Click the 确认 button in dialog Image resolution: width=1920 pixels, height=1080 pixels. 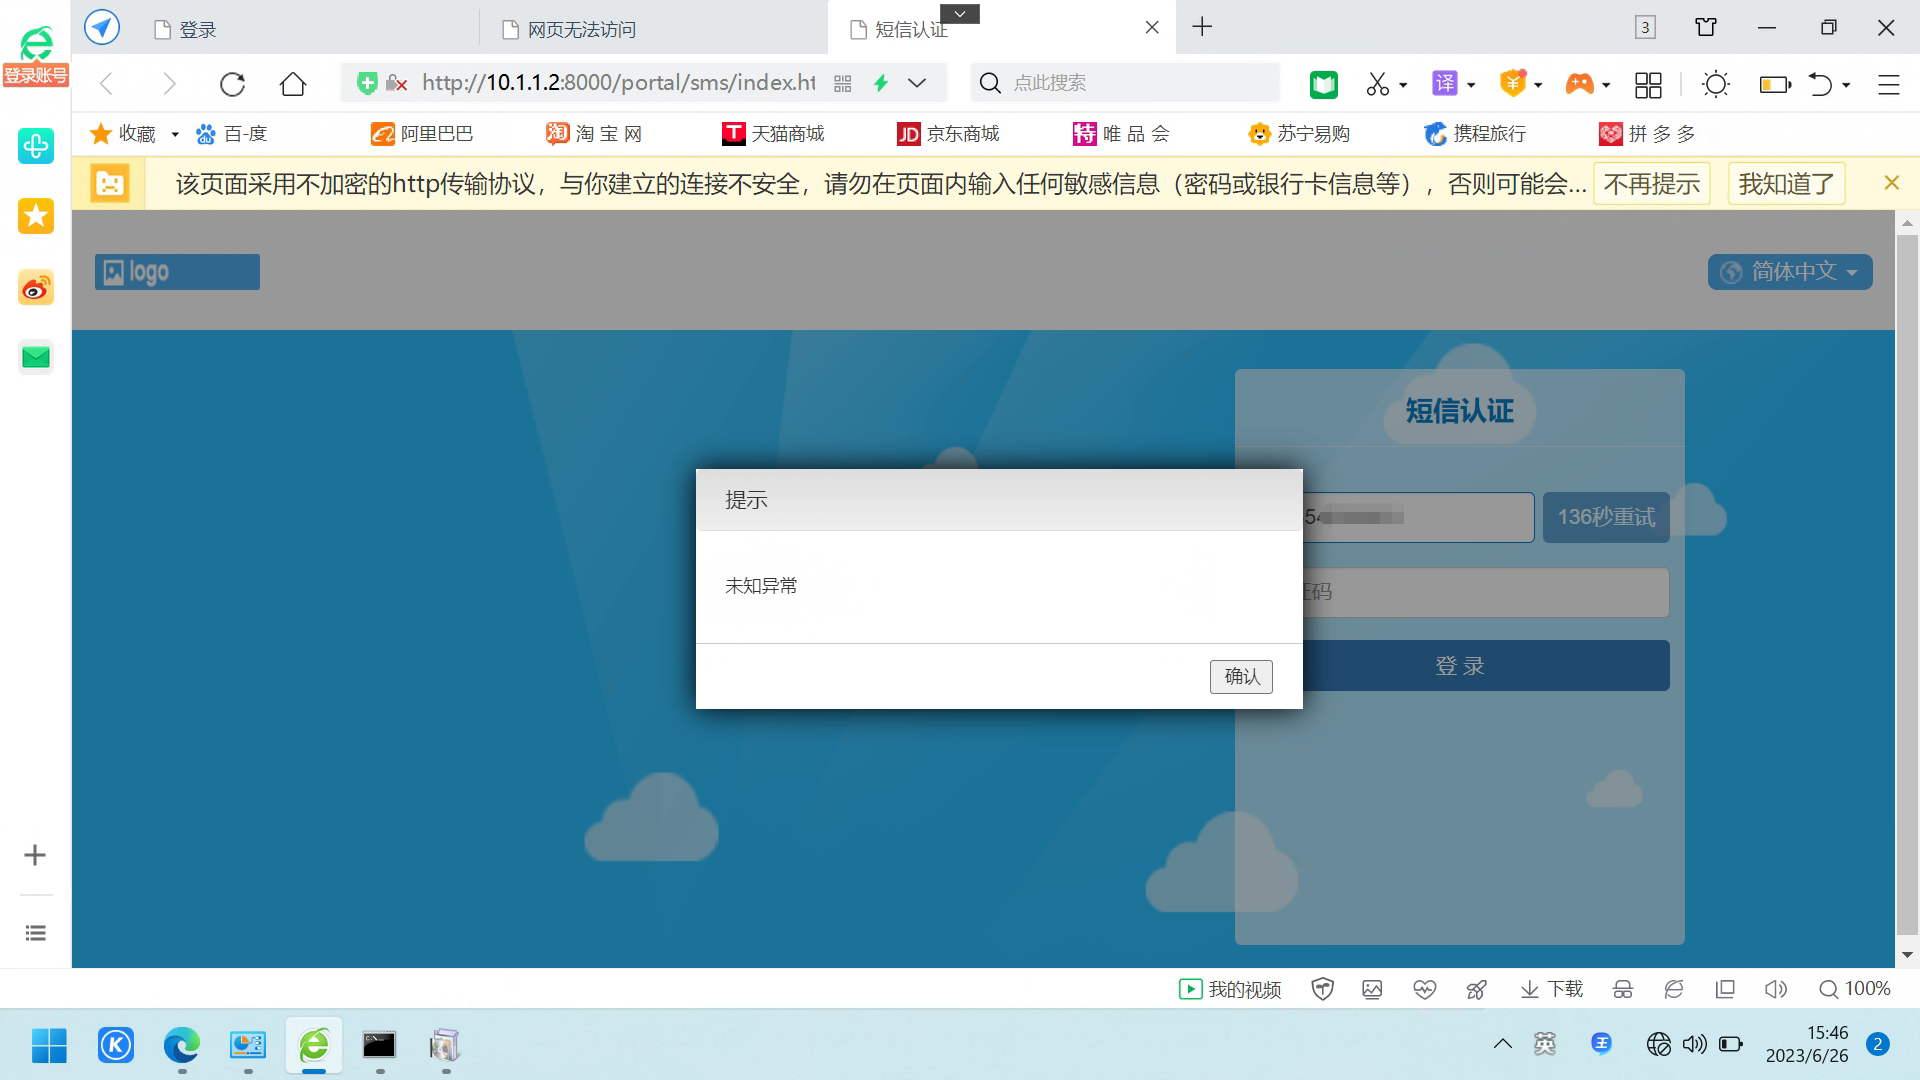(1241, 676)
